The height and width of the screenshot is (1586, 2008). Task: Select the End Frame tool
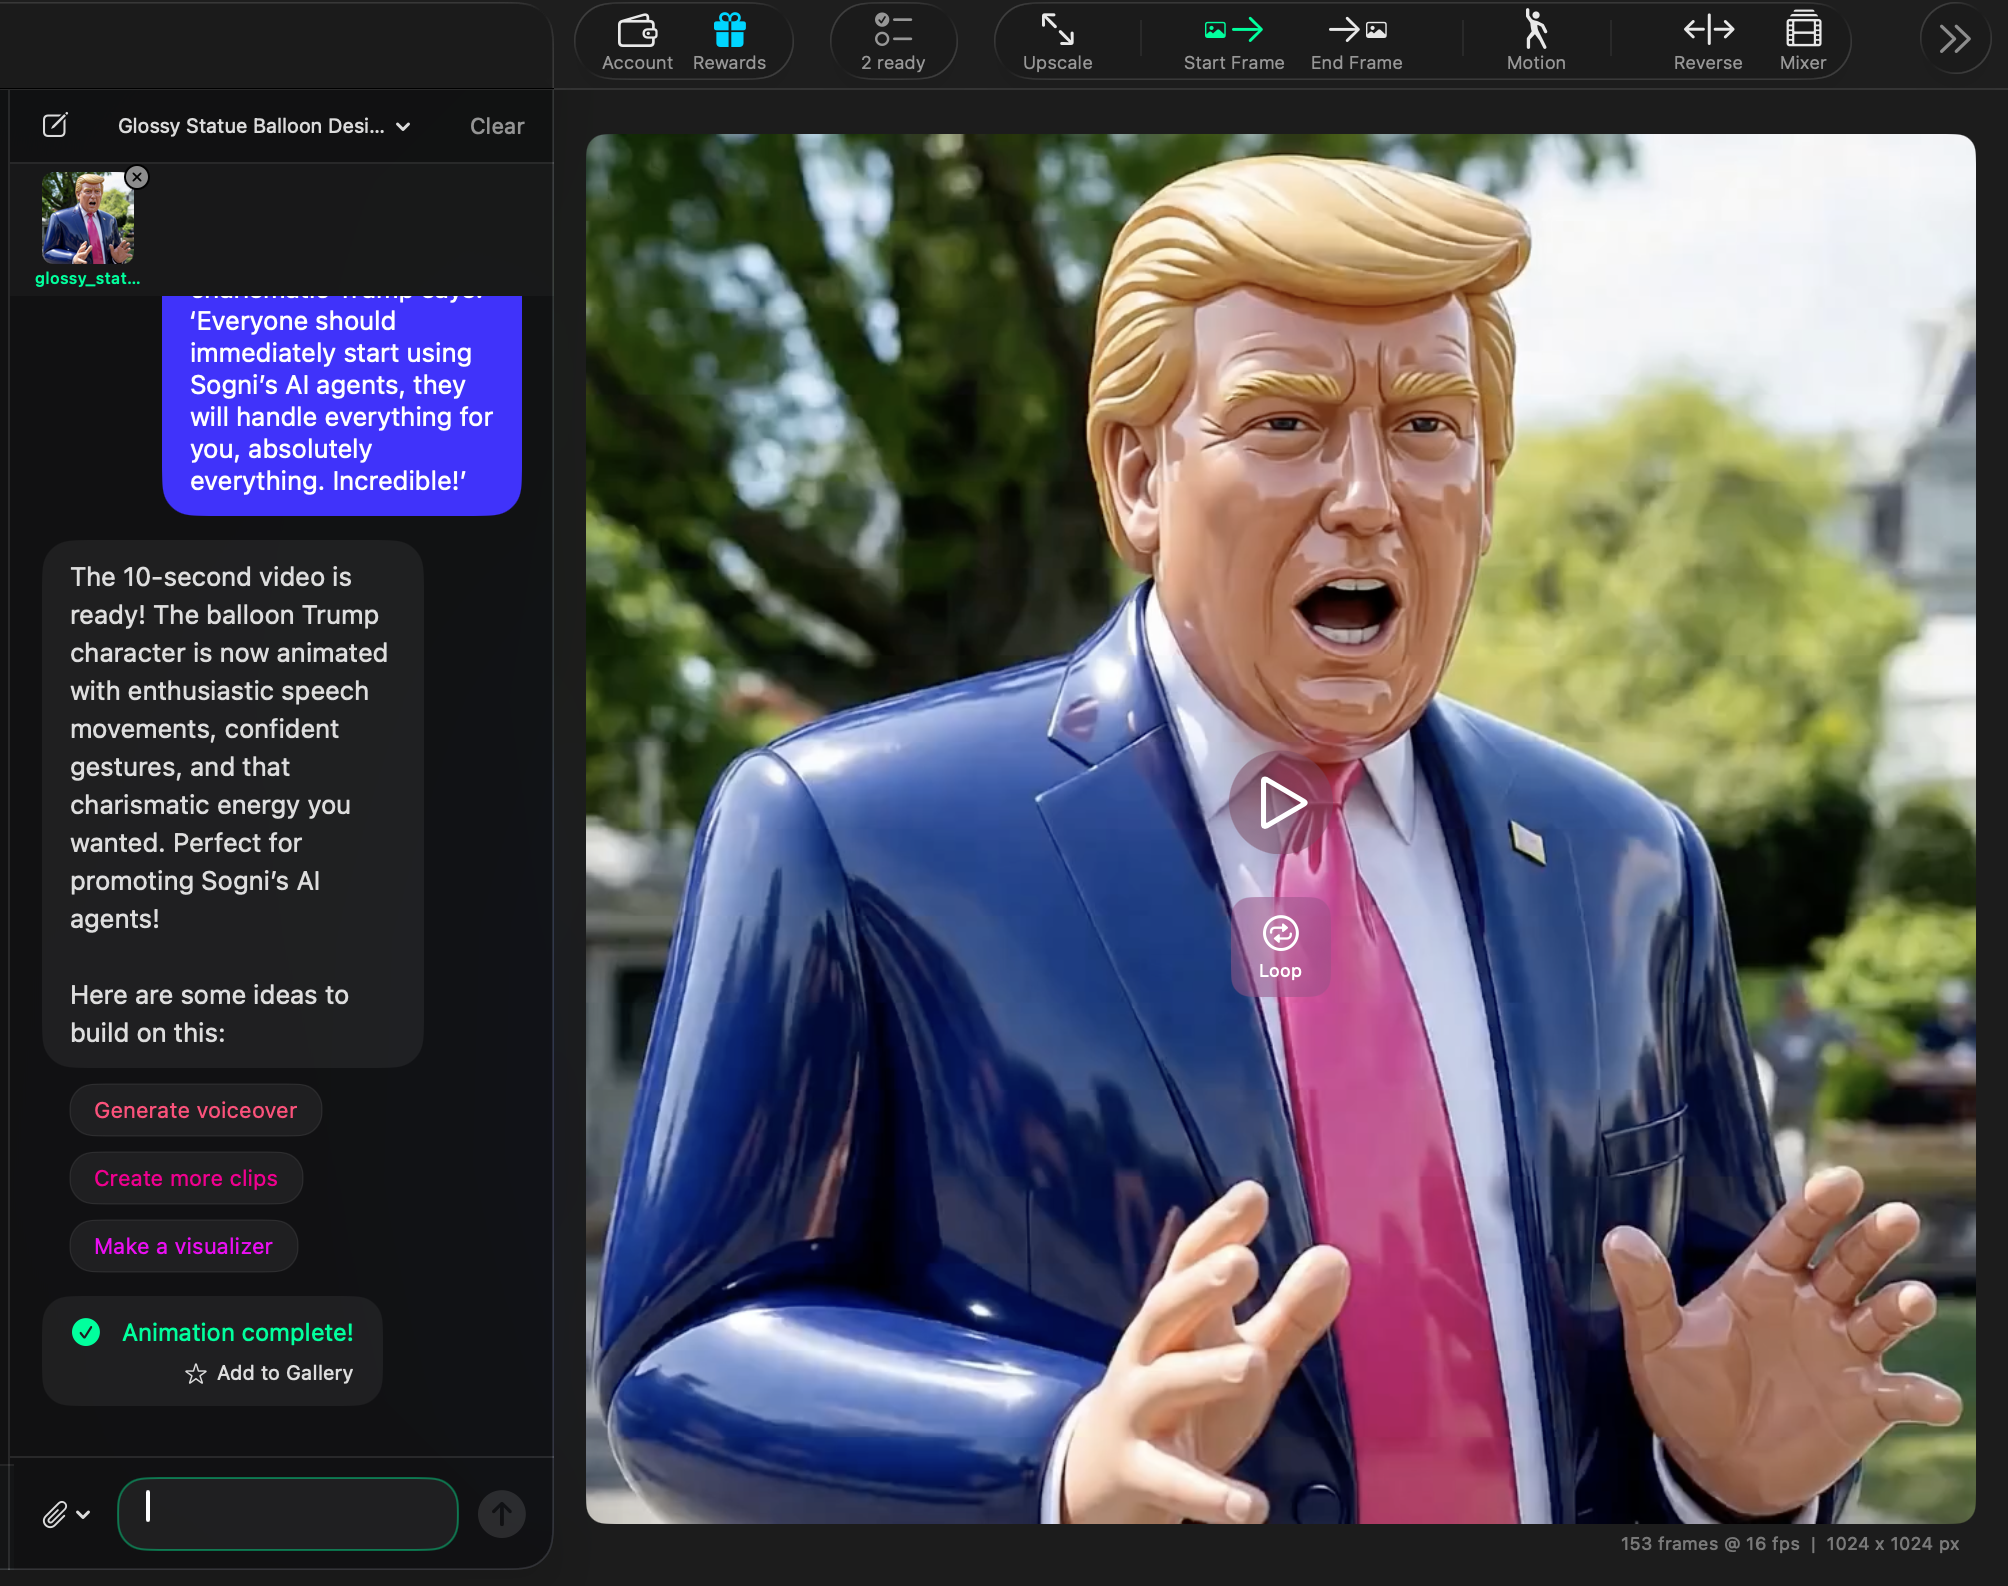(1356, 40)
